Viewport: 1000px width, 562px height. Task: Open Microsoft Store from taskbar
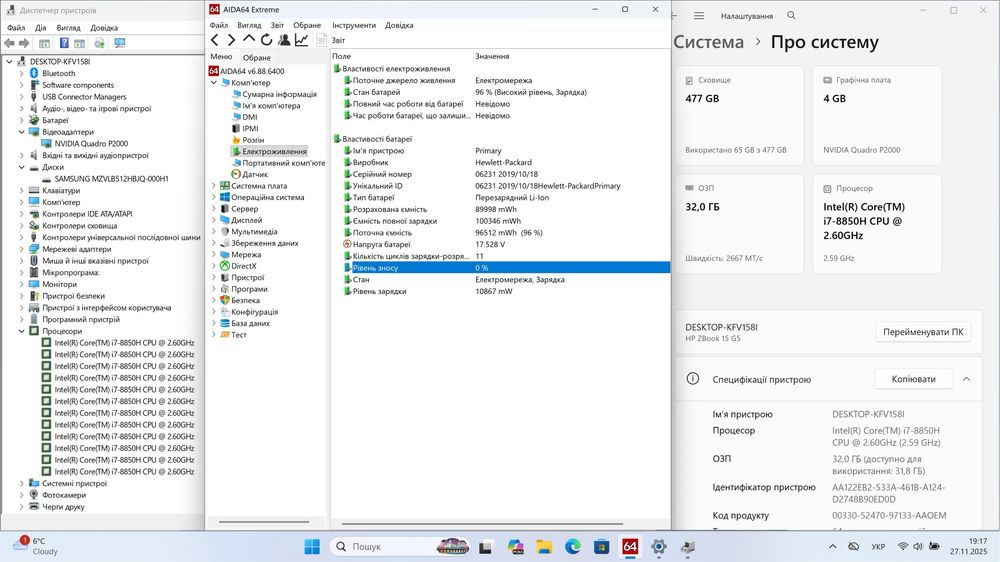click(x=601, y=547)
